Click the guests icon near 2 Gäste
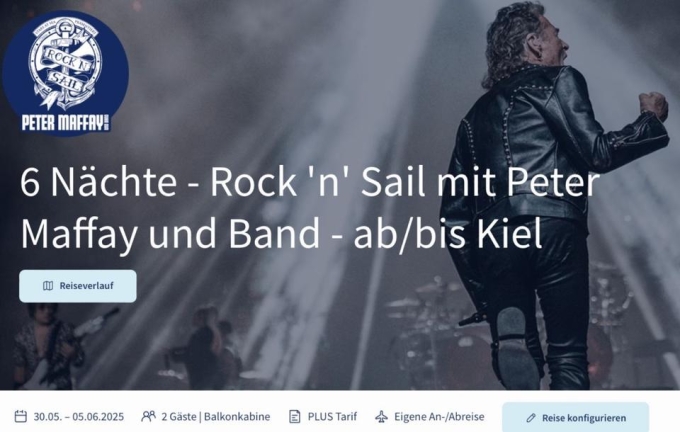Screen dimensions: 680x432 (x=148, y=416)
